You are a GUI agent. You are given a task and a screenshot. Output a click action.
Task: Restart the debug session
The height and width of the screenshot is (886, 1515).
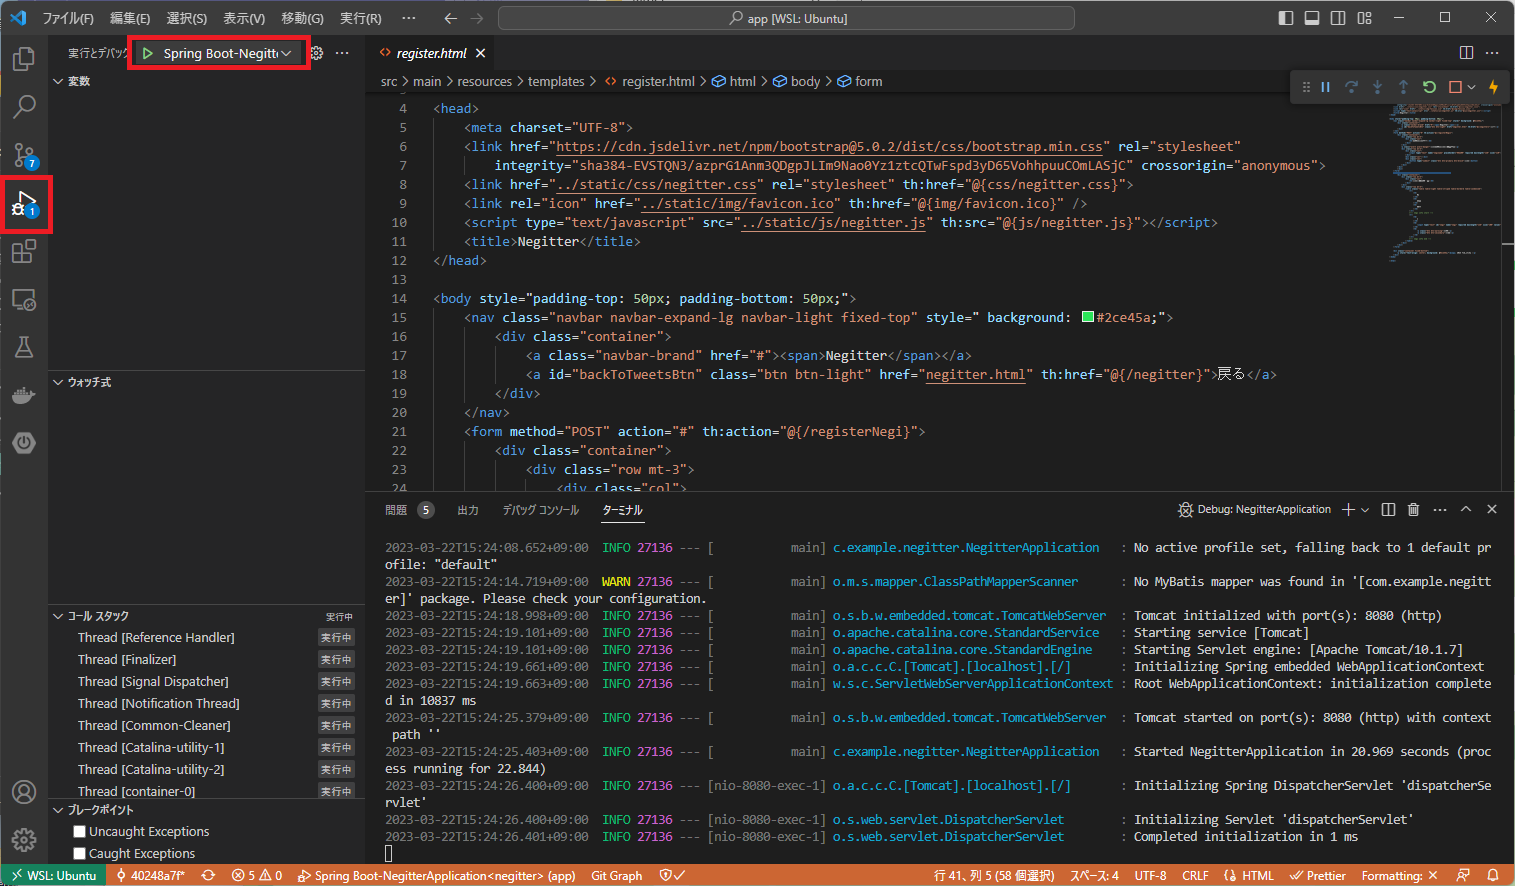point(1430,87)
